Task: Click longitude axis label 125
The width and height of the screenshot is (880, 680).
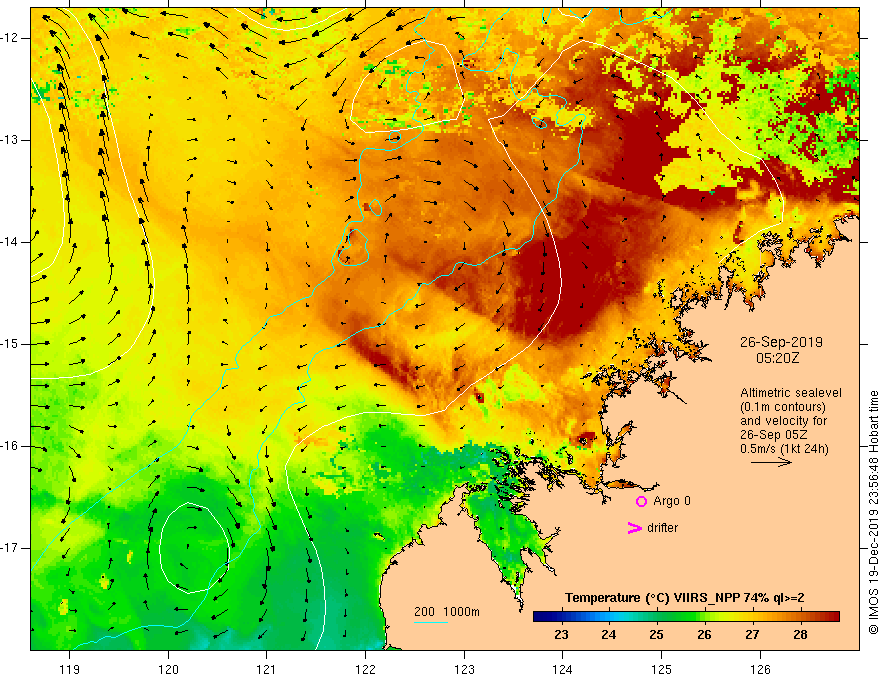Action: 662,669
